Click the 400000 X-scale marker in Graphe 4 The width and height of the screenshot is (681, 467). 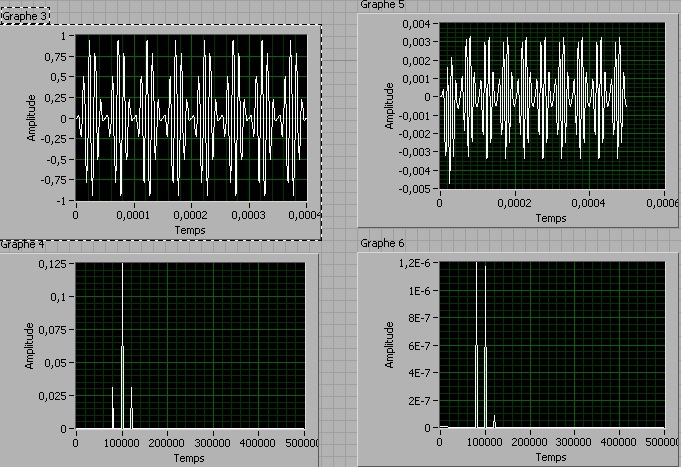coord(258,443)
